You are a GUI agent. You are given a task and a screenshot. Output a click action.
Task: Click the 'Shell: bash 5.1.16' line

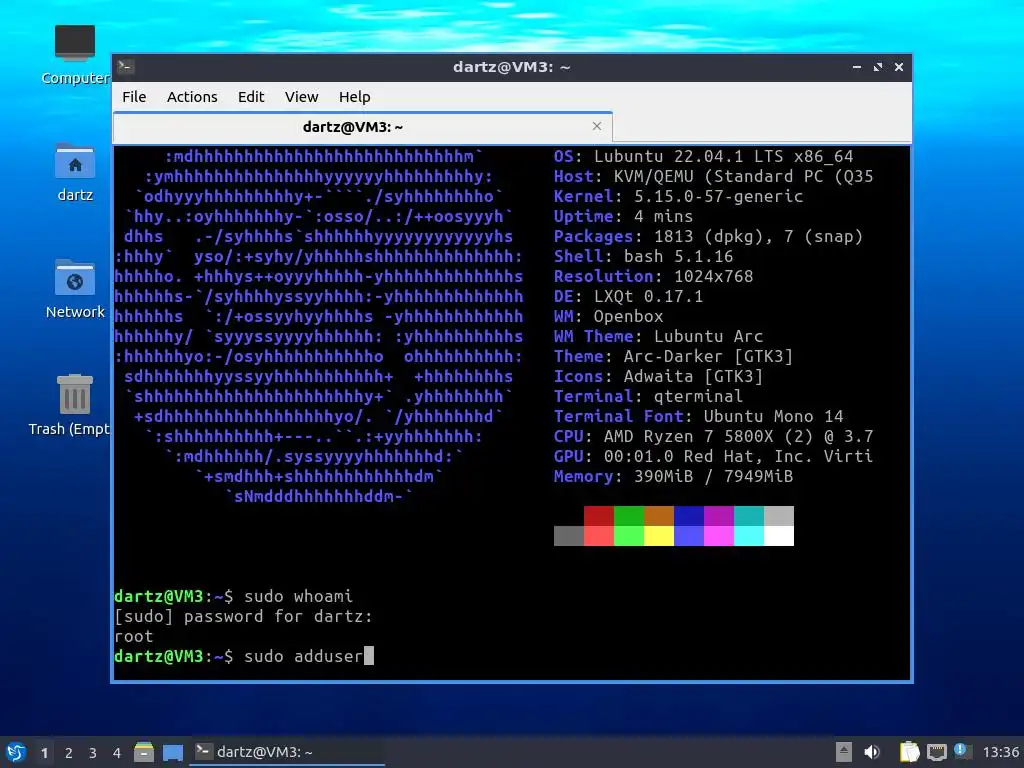[643, 257]
